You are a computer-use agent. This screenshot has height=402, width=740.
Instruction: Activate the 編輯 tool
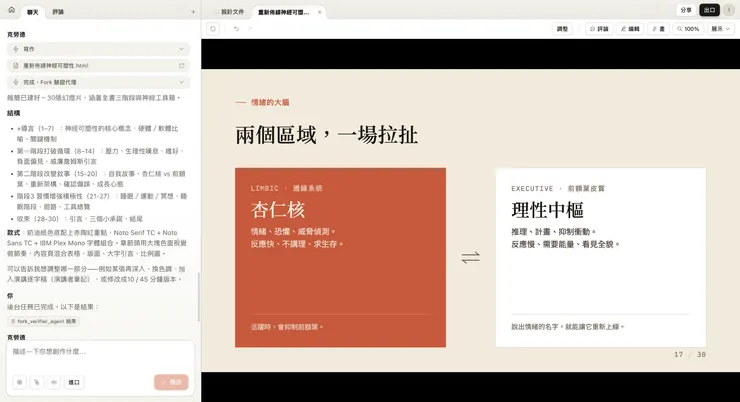[630, 29]
